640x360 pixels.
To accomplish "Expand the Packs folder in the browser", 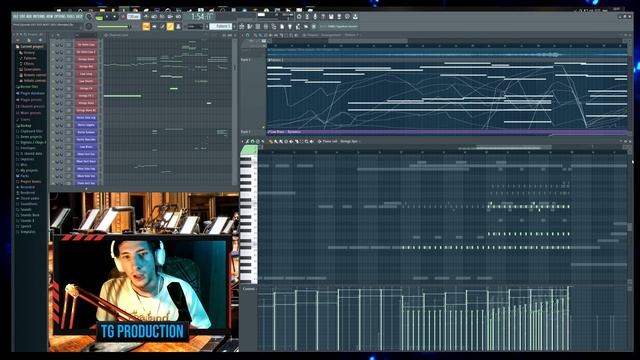I will 23,176.
